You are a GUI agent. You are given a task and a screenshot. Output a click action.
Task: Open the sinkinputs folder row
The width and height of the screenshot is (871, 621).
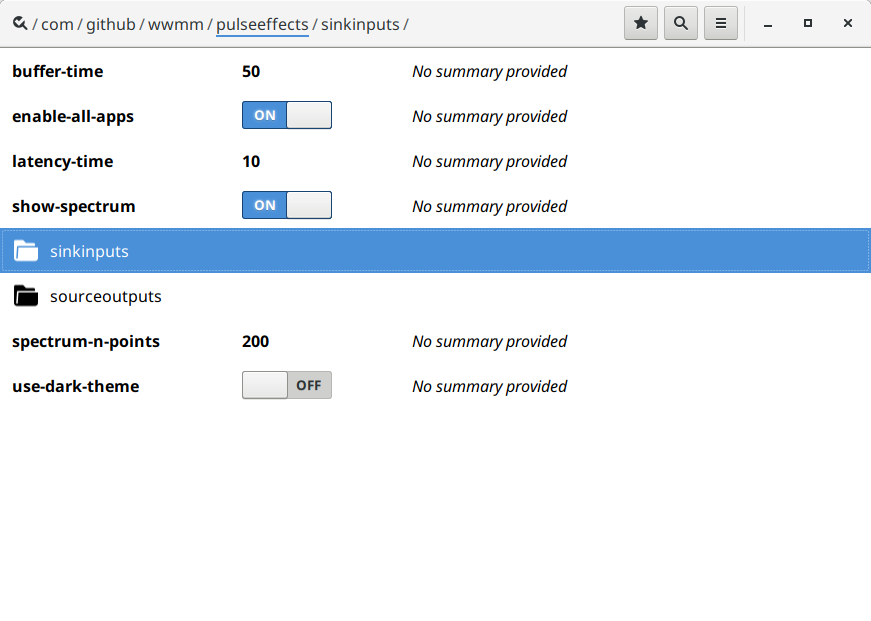(x=436, y=251)
